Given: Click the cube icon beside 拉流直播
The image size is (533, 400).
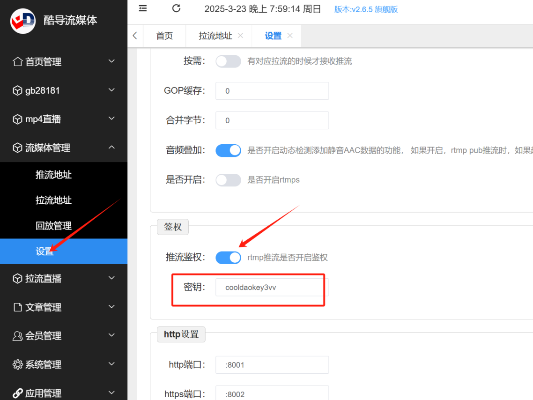Looking at the screenshot, I should point(17,278).
